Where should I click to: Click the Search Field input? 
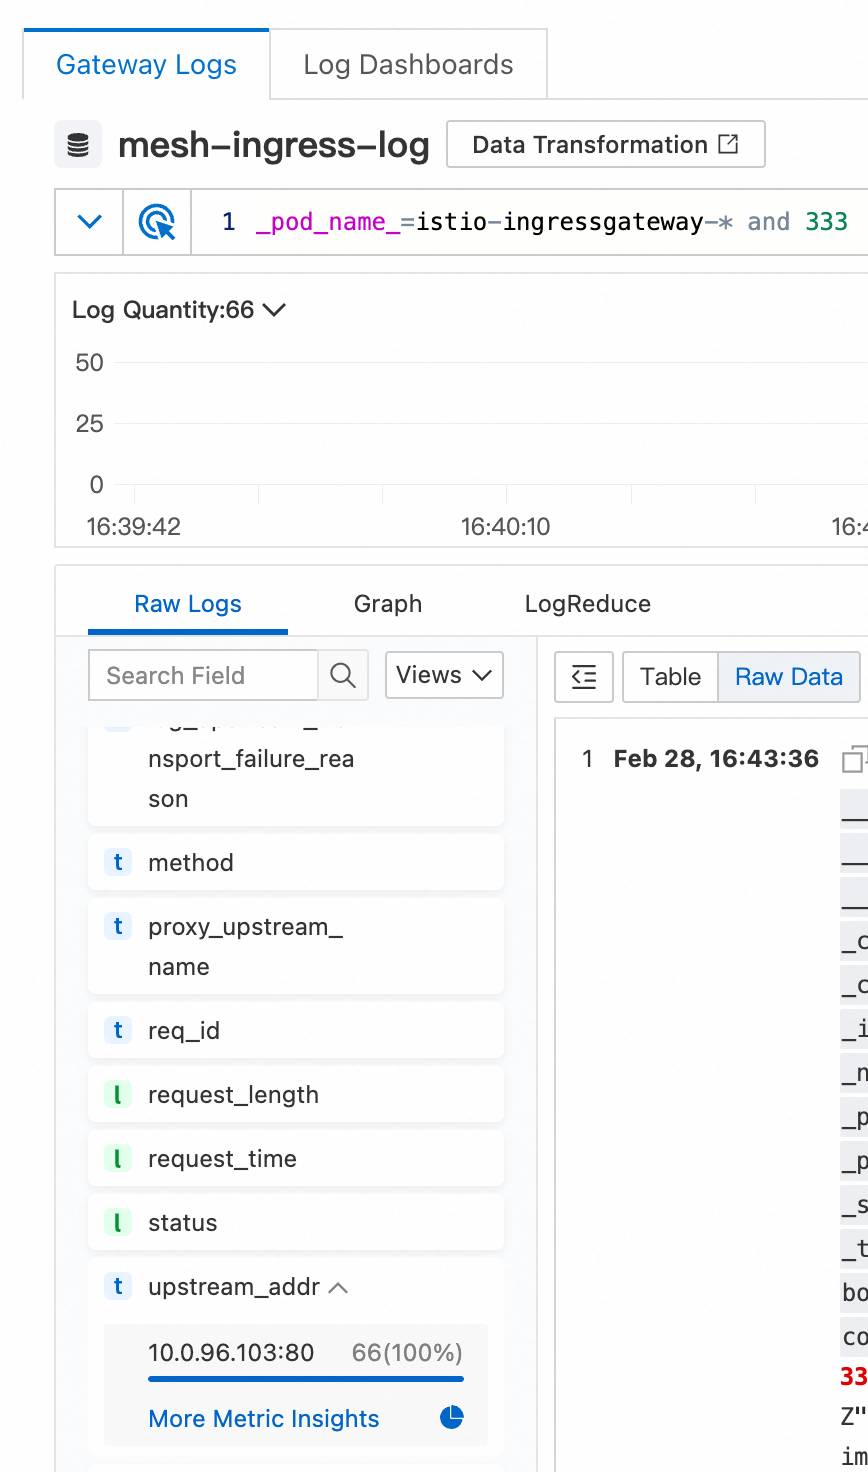[x=203, y=675]
